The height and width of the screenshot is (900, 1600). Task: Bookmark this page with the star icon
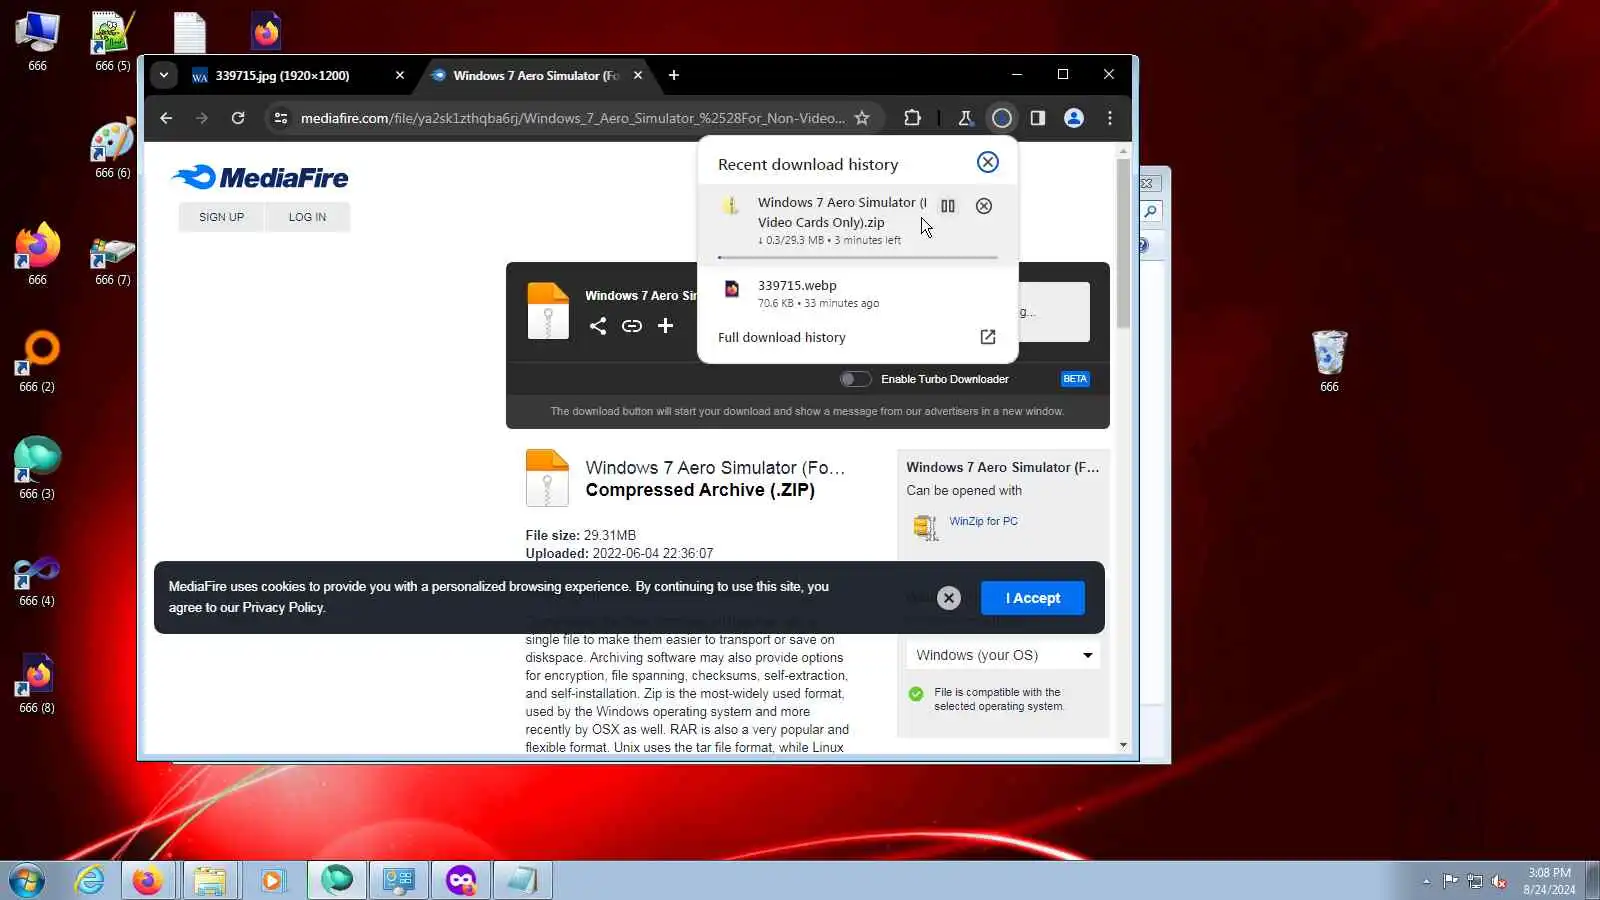(x=862, y=118)
